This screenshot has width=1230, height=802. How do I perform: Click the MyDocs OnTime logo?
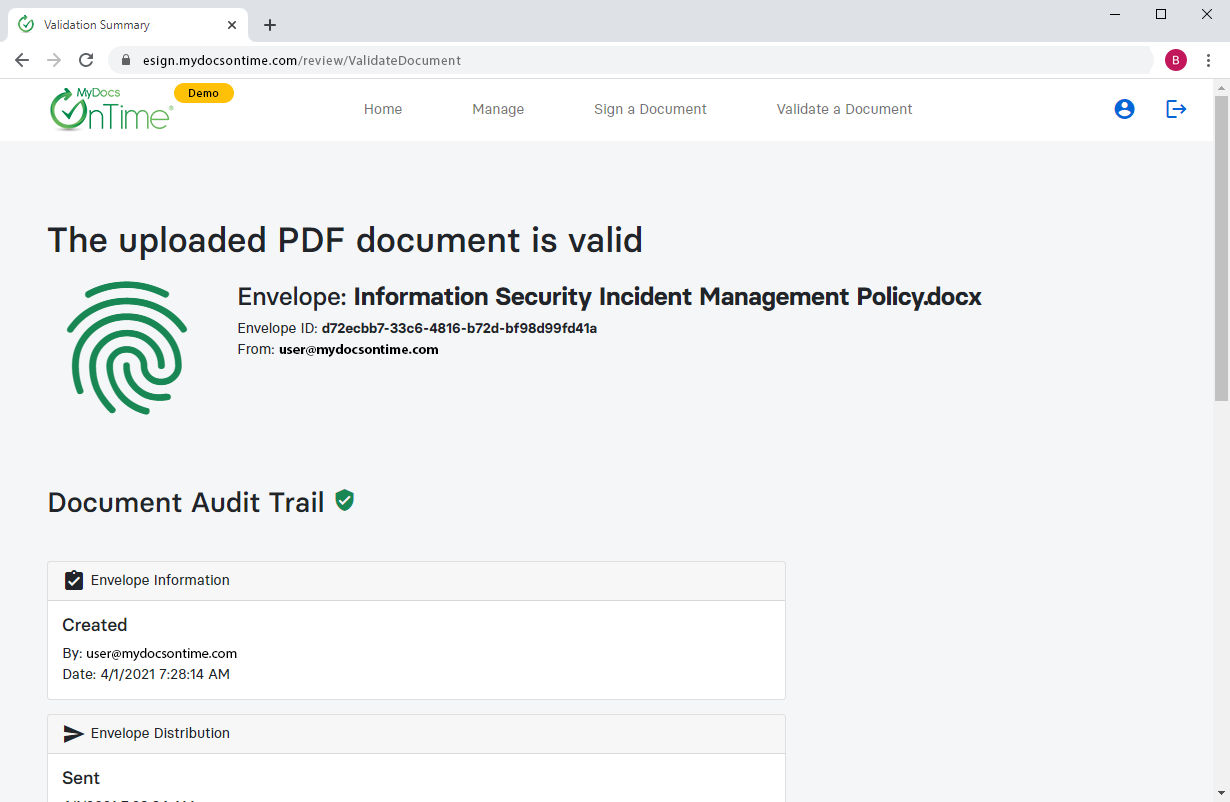click(x=110, y=109)
